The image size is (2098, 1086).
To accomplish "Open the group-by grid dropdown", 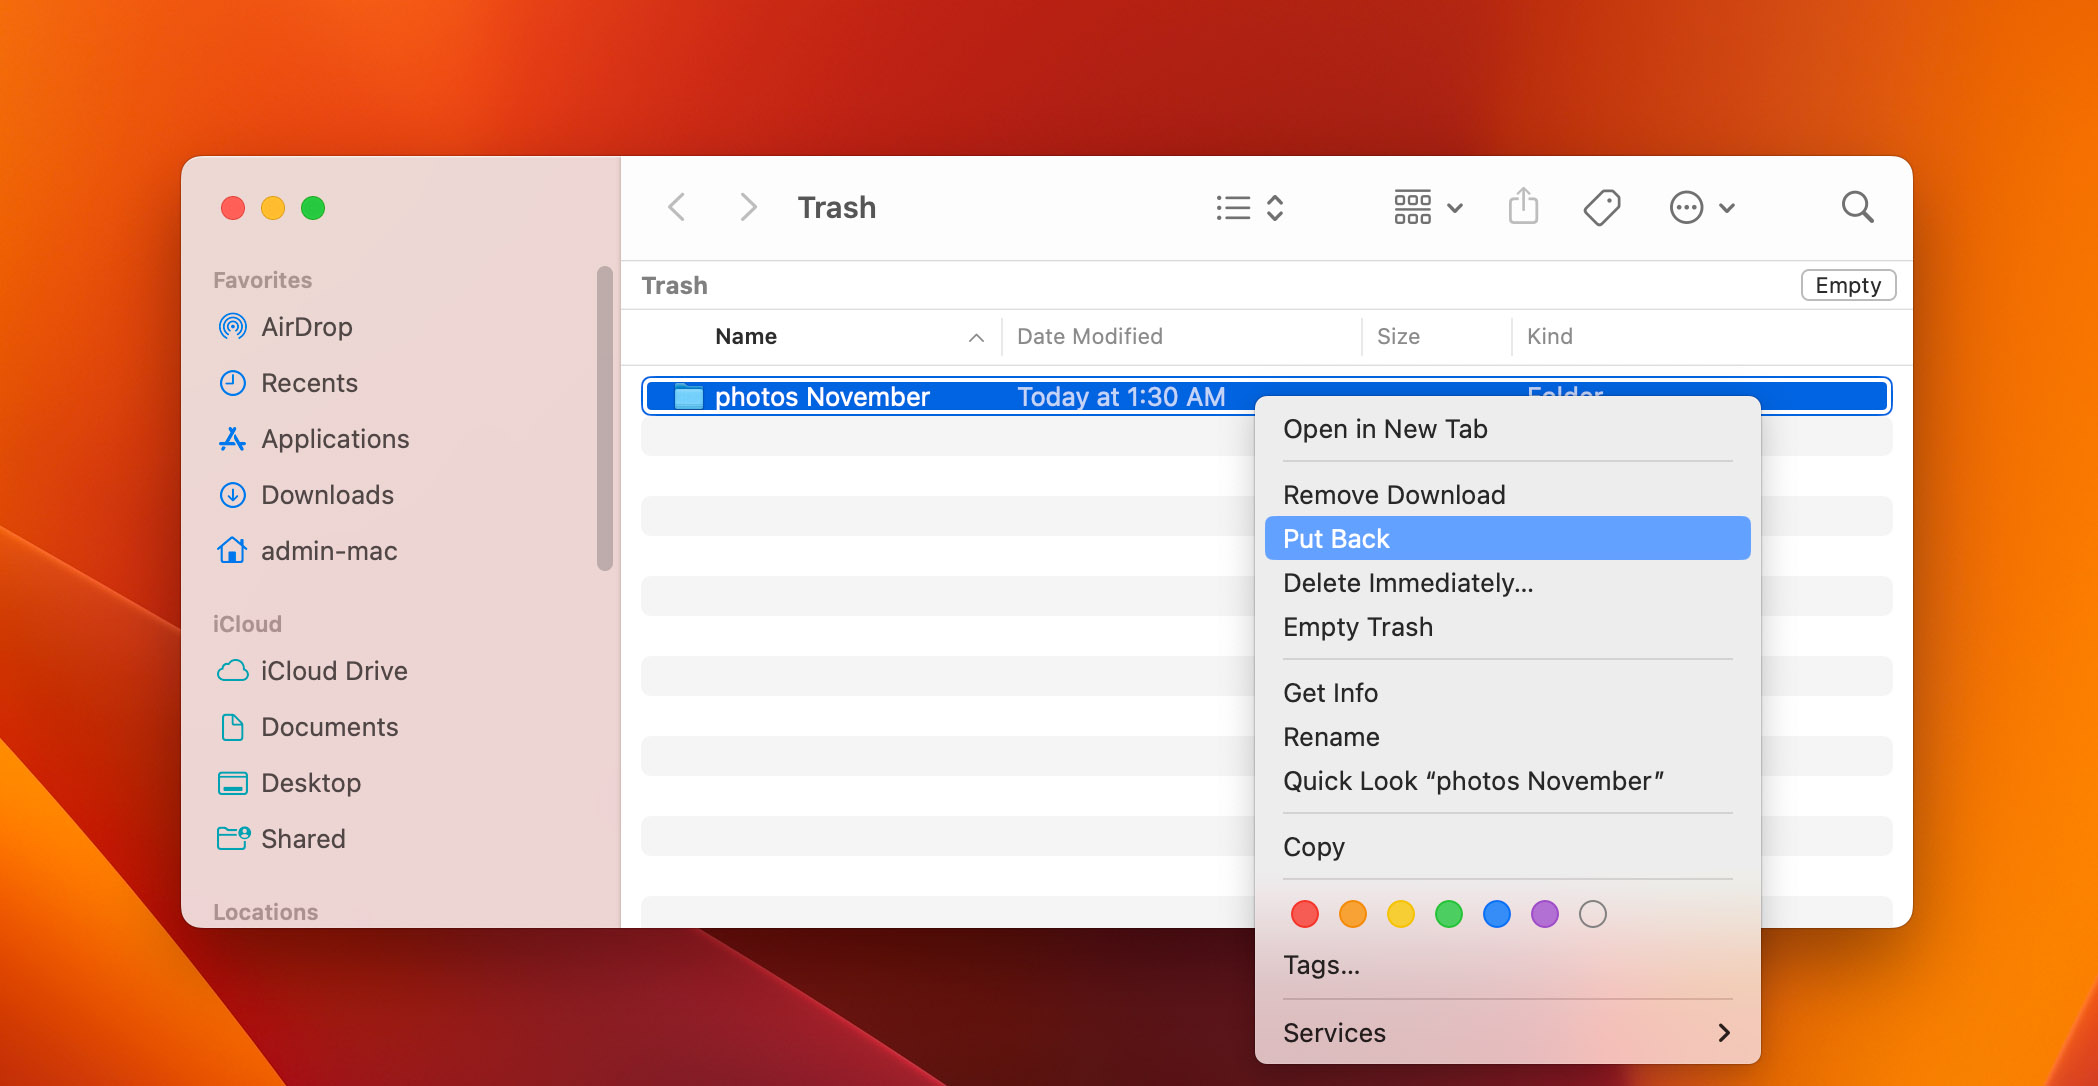I will (x=1428, y=207).
